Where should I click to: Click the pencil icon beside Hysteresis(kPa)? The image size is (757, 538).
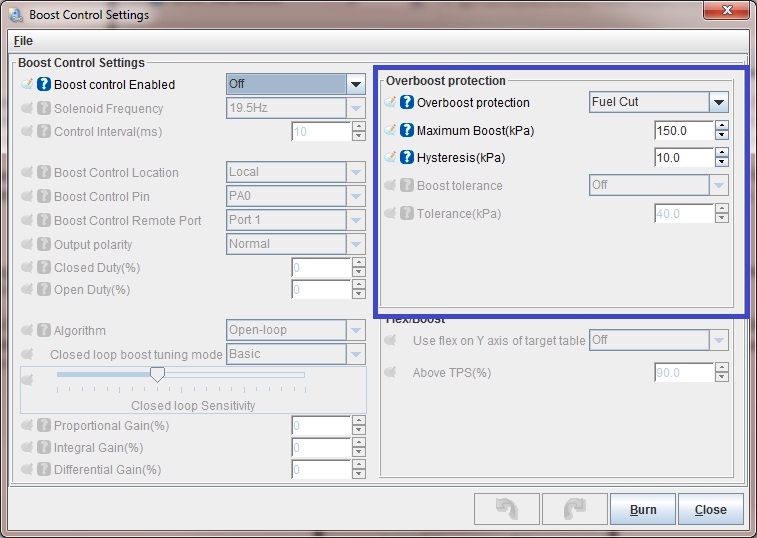click(390, 158)
